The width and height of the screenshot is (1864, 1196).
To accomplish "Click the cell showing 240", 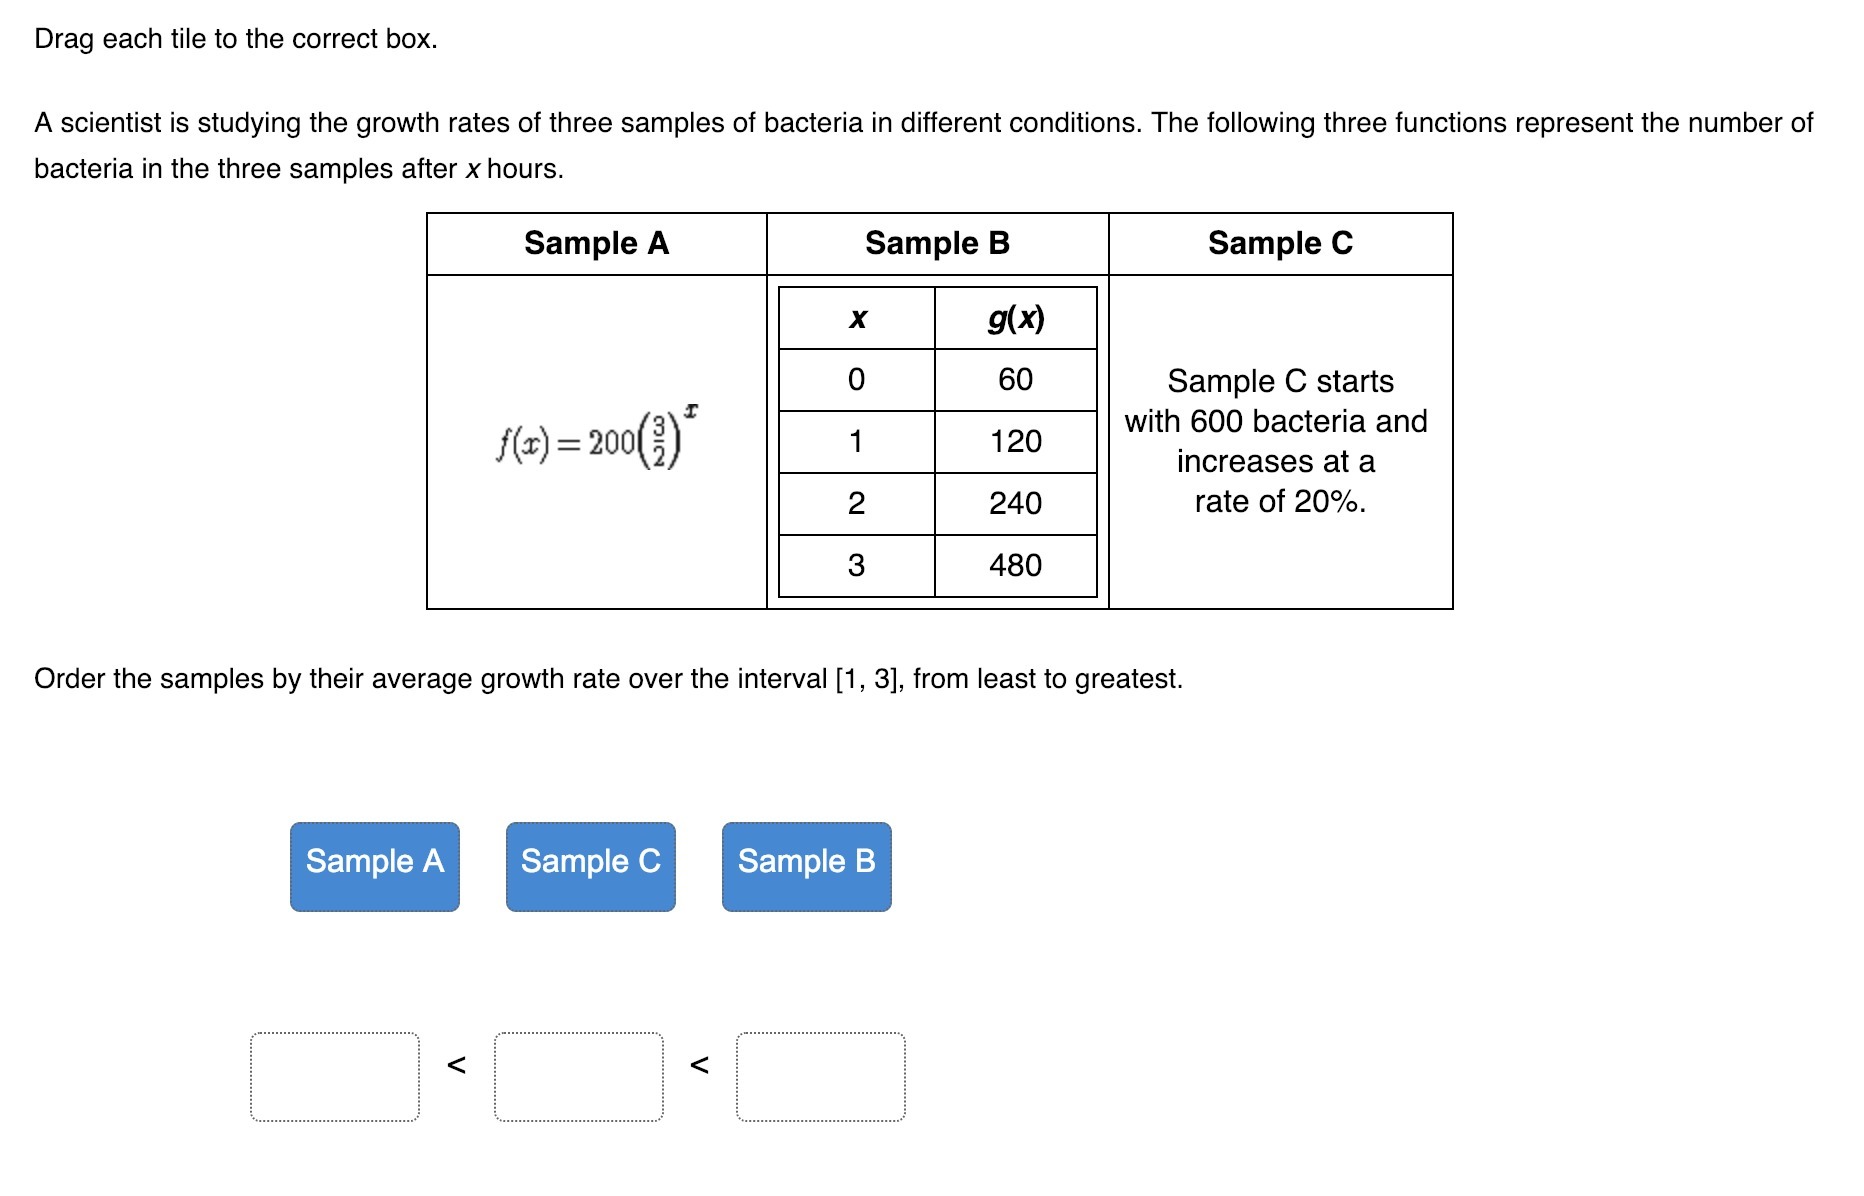I will (1016, 504).
